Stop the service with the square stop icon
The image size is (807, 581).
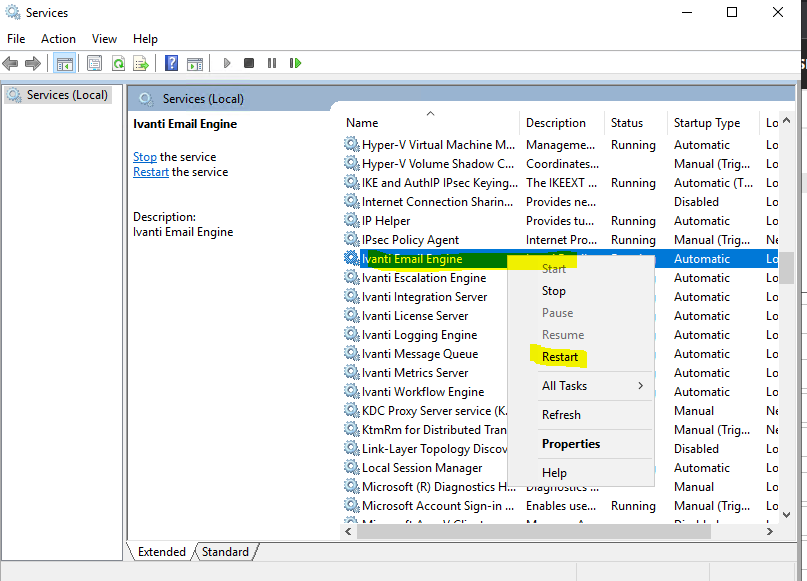click(x=248, y=62)
